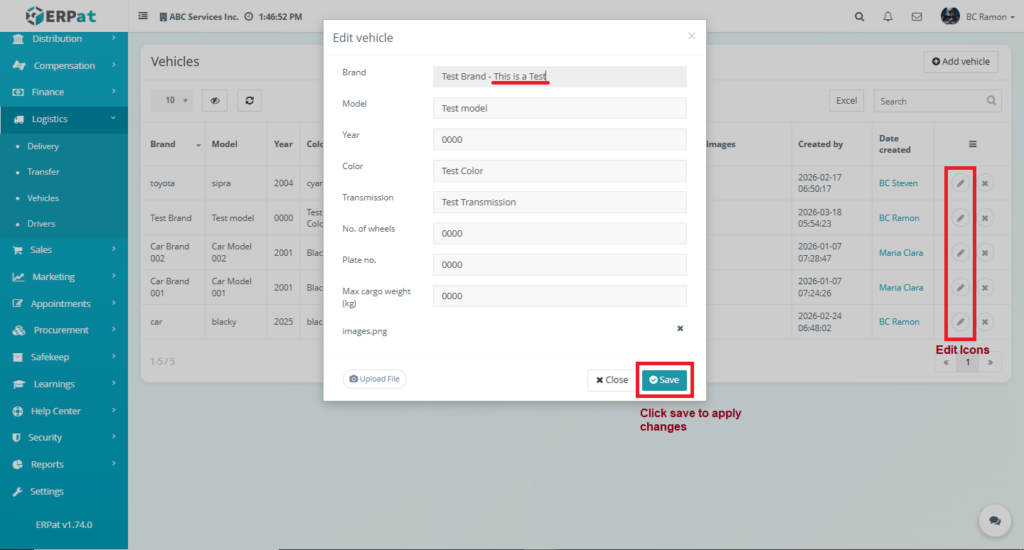Viewport: 1024px width, 550px height.
Task: Open the messages envelope icon
Action: click(917, 17)
